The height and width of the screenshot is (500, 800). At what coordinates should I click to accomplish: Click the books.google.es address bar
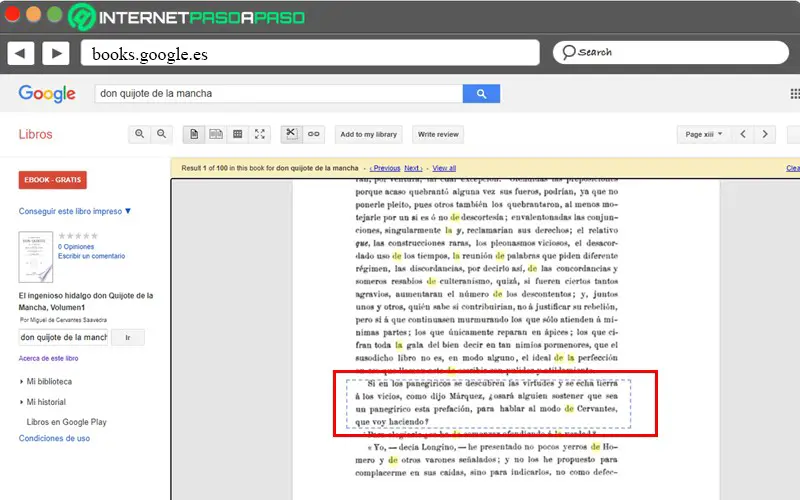(310, 53)
